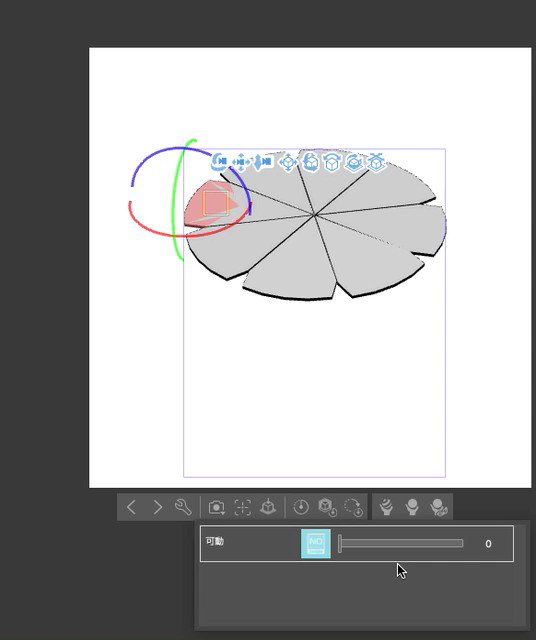This screenshot has width=536, height=640.
Task: Select free rotate object cube icon
Action: click(x=311, y=162)
